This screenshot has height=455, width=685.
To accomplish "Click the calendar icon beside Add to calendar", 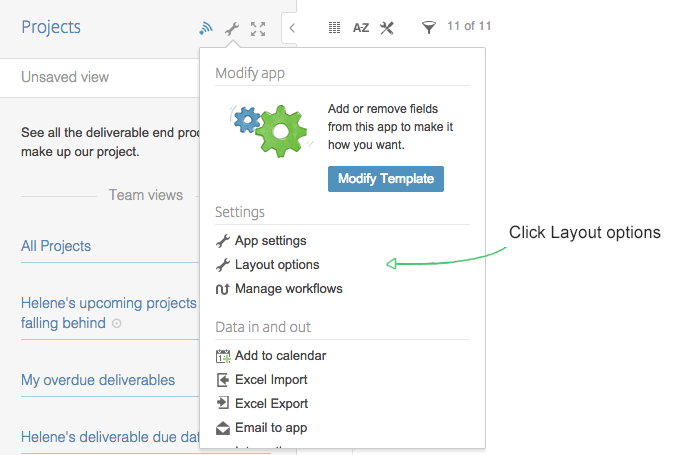I will click(223, 356).
